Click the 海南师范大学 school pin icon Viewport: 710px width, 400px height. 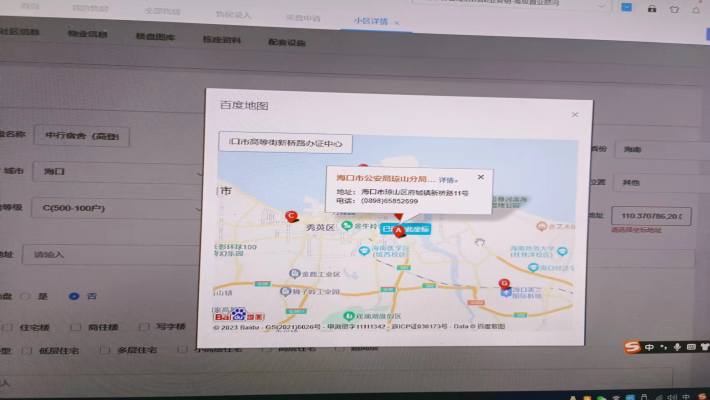562,251
